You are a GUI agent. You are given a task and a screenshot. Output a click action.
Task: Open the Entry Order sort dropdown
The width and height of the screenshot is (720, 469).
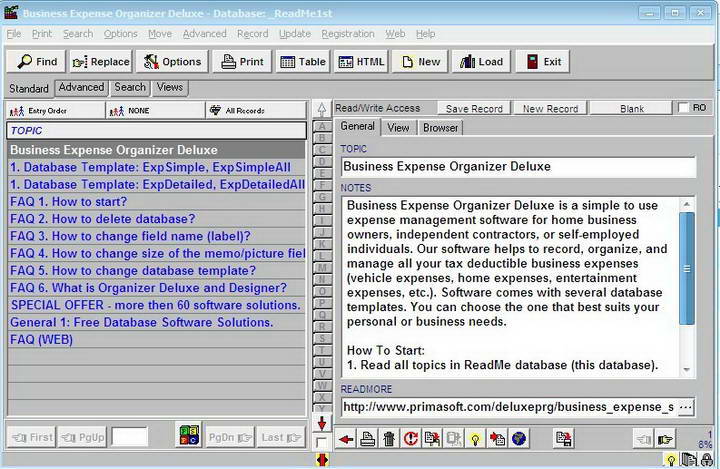(55, 111)
